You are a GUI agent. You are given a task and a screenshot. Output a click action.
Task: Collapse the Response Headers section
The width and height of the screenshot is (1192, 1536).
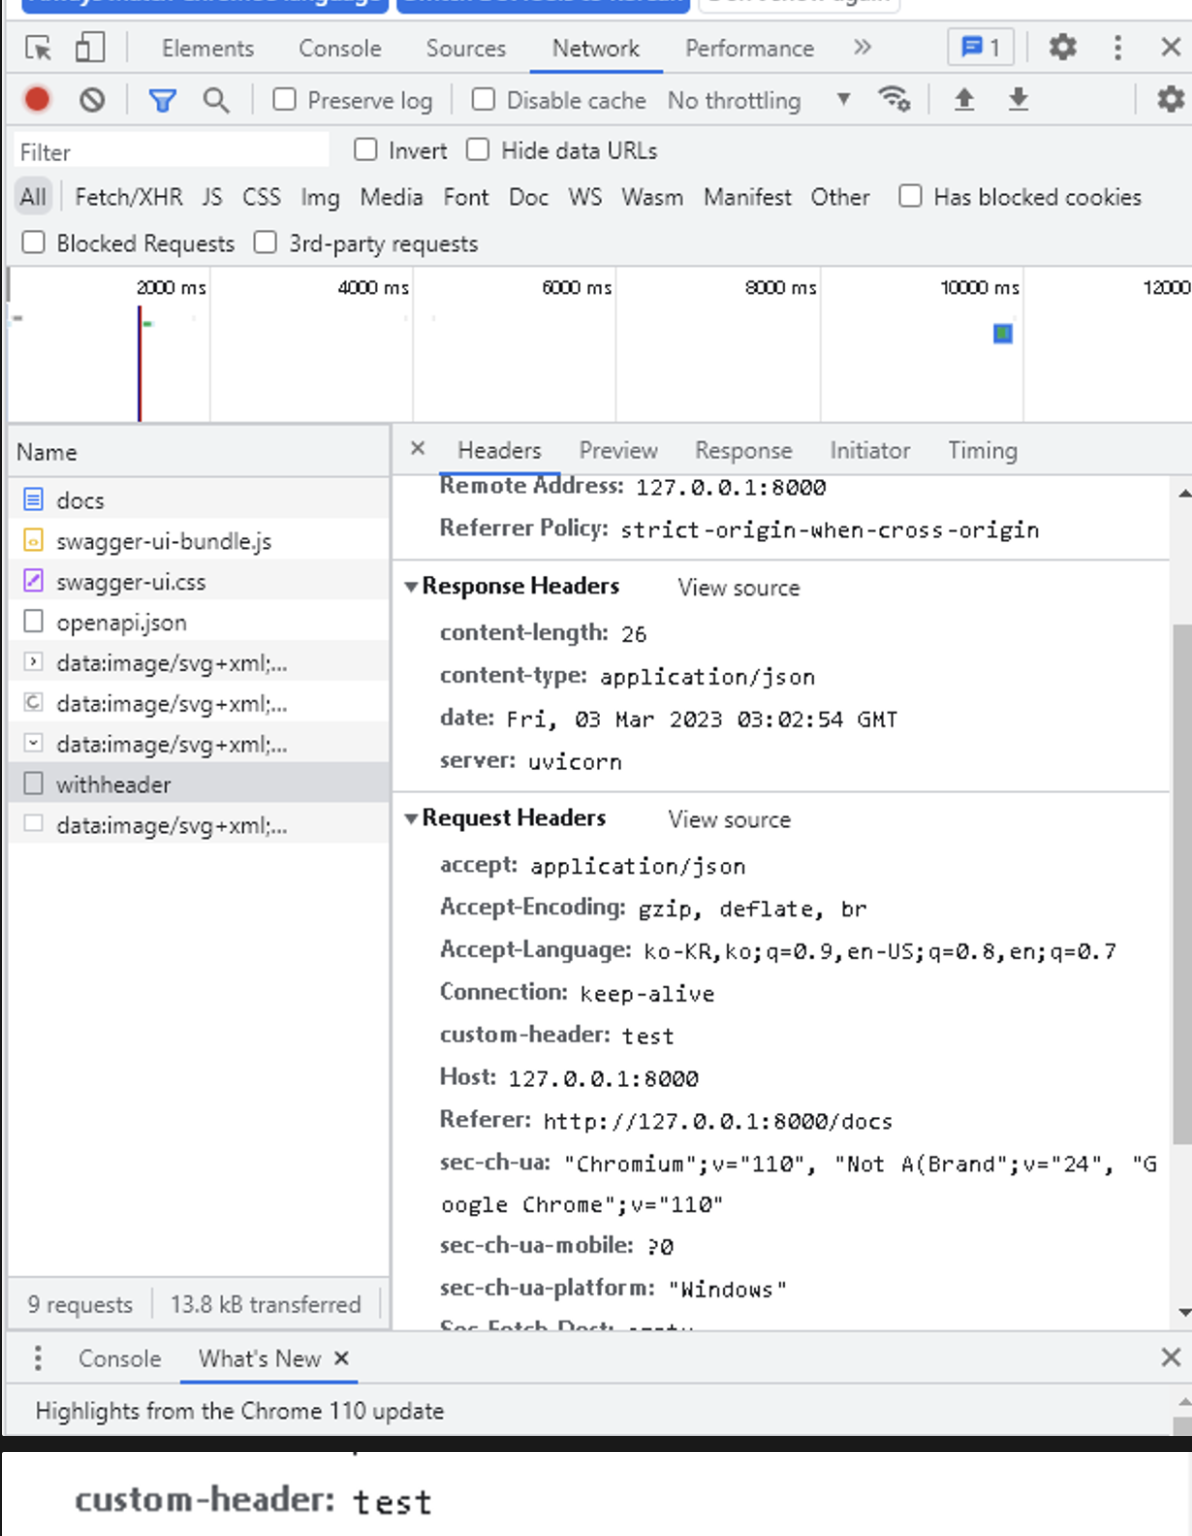(x=411, y=587)
